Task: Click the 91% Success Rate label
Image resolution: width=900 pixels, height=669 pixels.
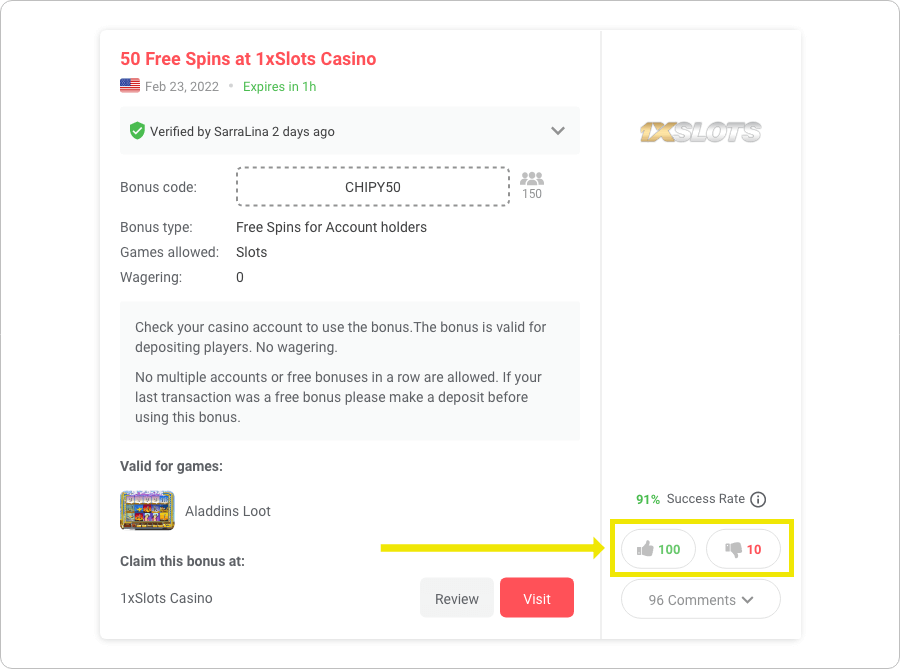Action: point(690,499)
